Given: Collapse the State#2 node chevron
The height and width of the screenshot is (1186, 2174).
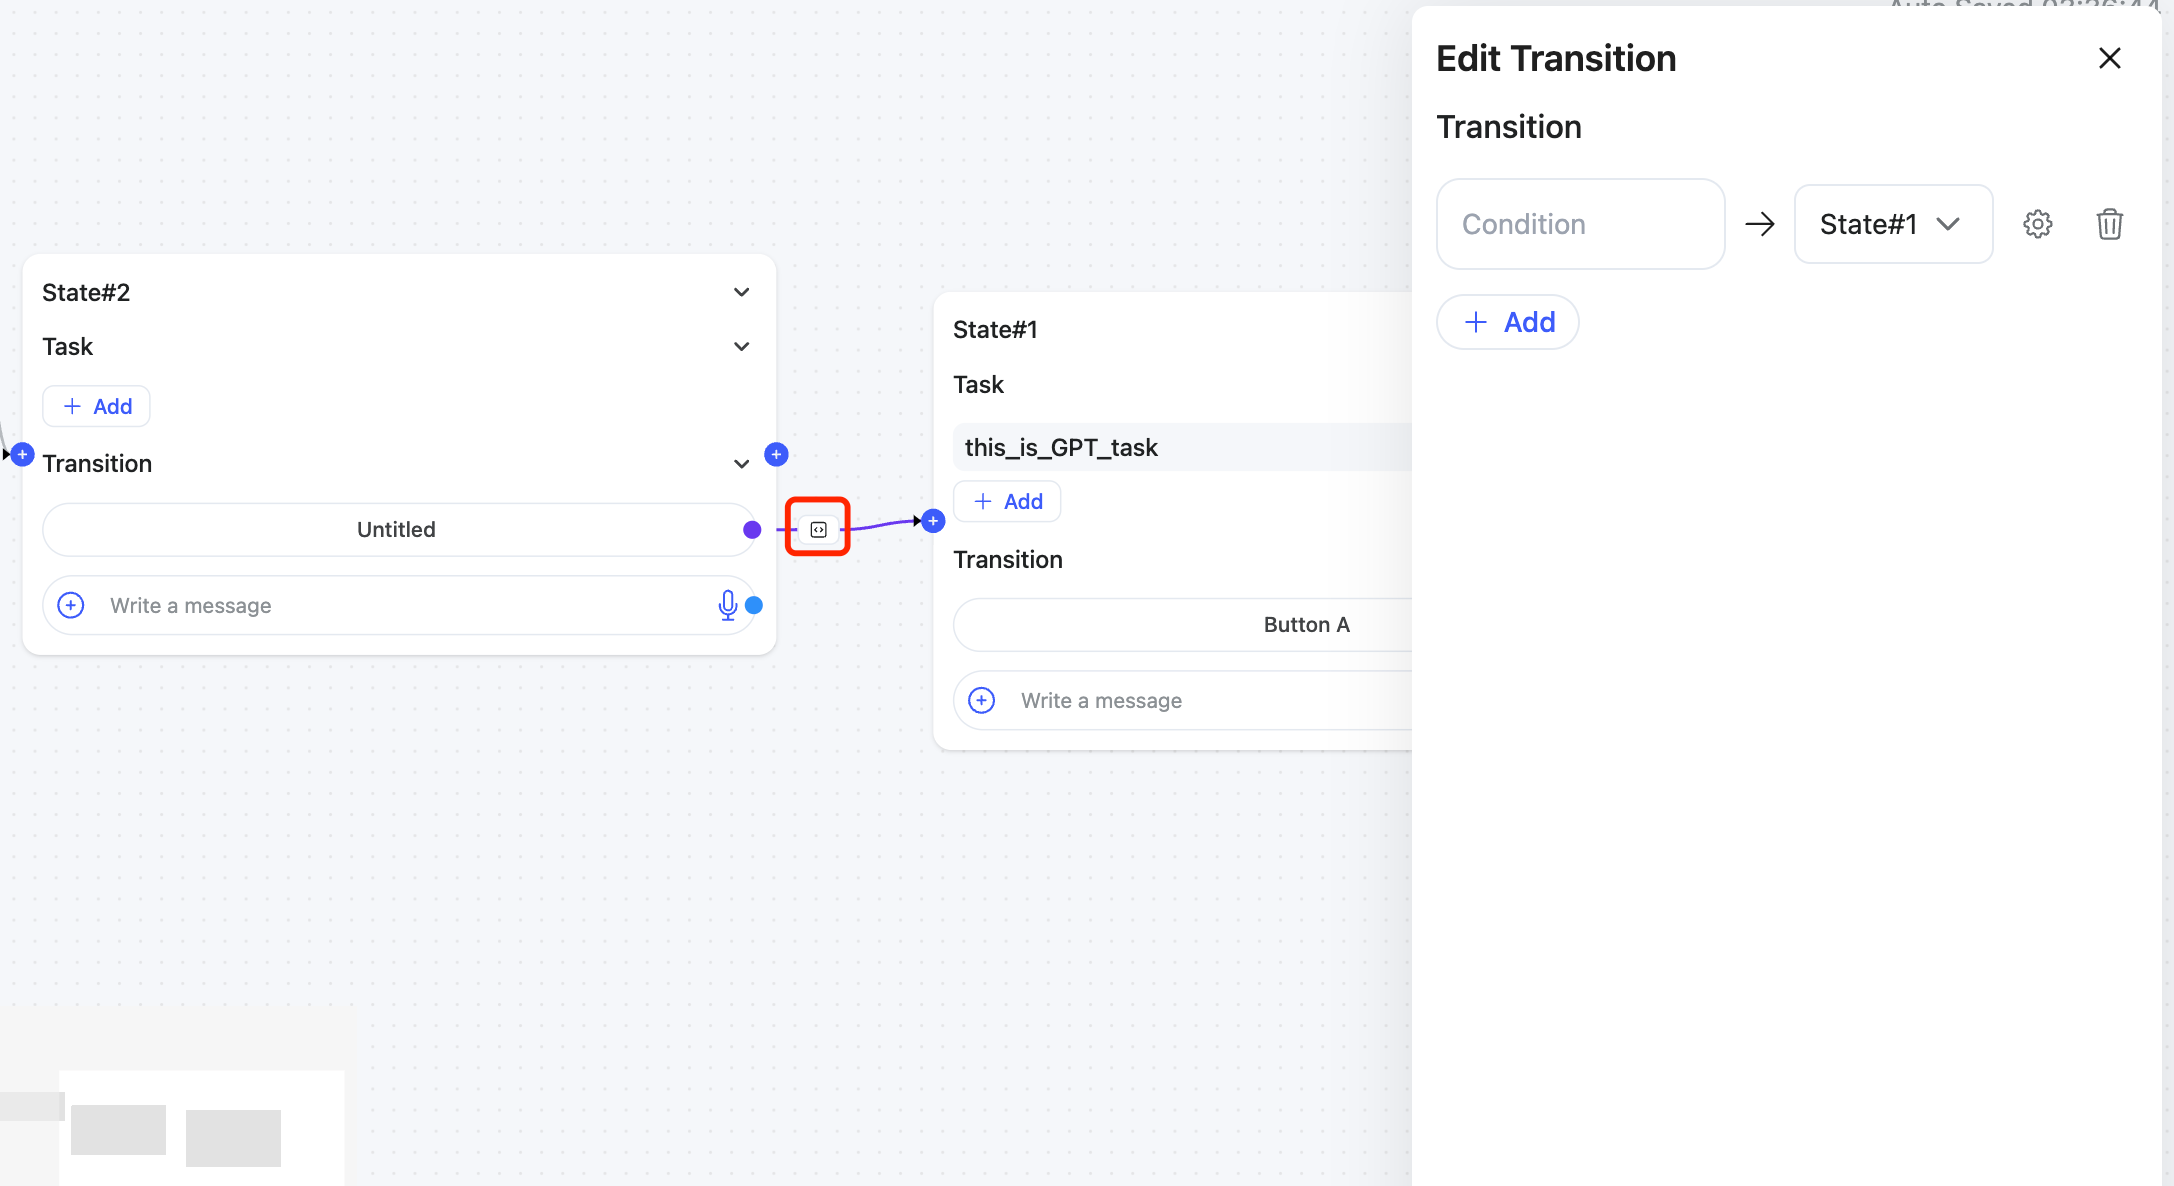Looking at the screenshot, I should click(x=741, y=292).
